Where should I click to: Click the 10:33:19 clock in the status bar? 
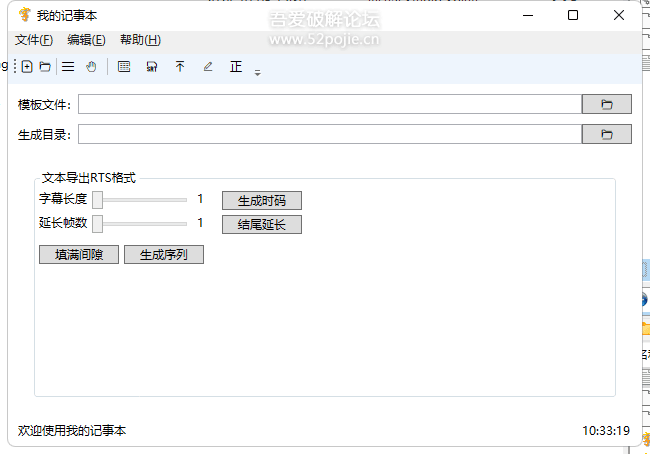[606, 431]
